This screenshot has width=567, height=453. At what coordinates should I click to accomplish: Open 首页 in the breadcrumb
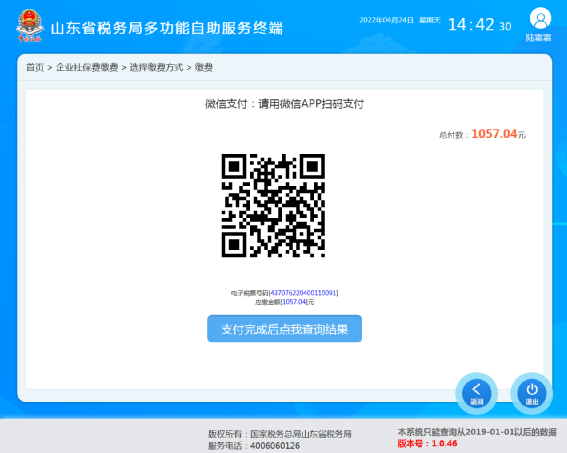click(35, 67)
